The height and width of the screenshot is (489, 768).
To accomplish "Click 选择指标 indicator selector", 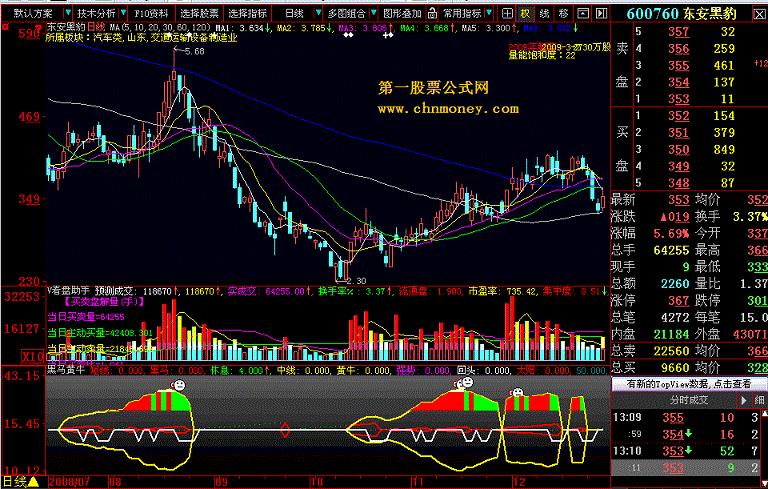I will coord(247,13).
